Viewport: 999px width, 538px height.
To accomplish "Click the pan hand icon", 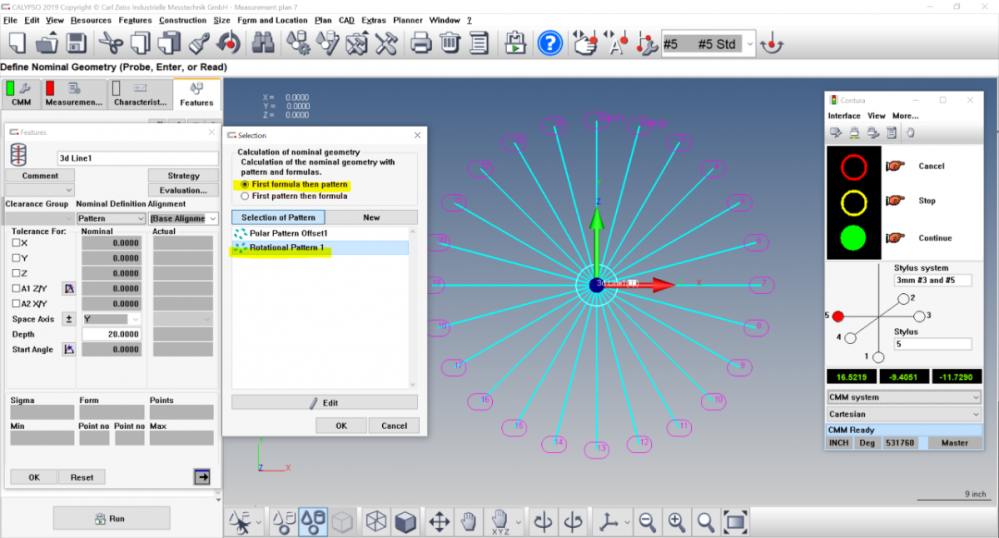I will [468, 522].
